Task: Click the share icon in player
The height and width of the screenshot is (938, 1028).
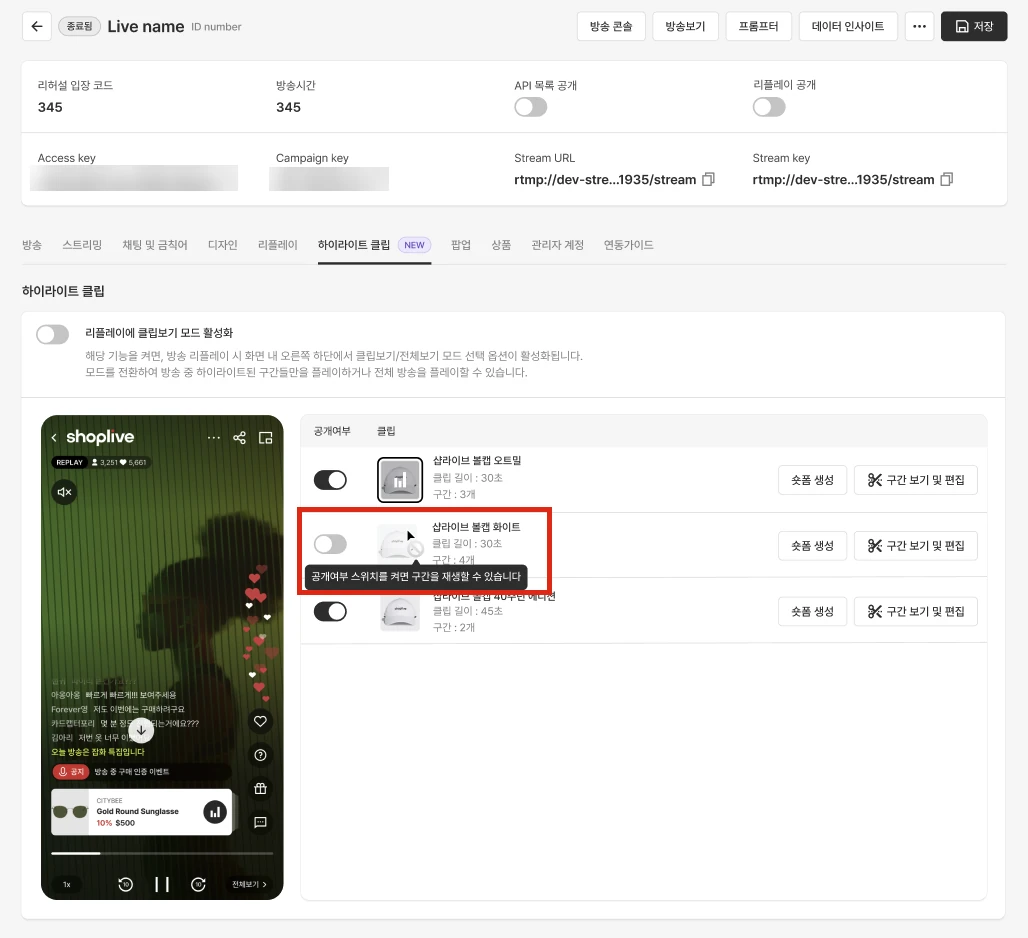Action: 239,437
